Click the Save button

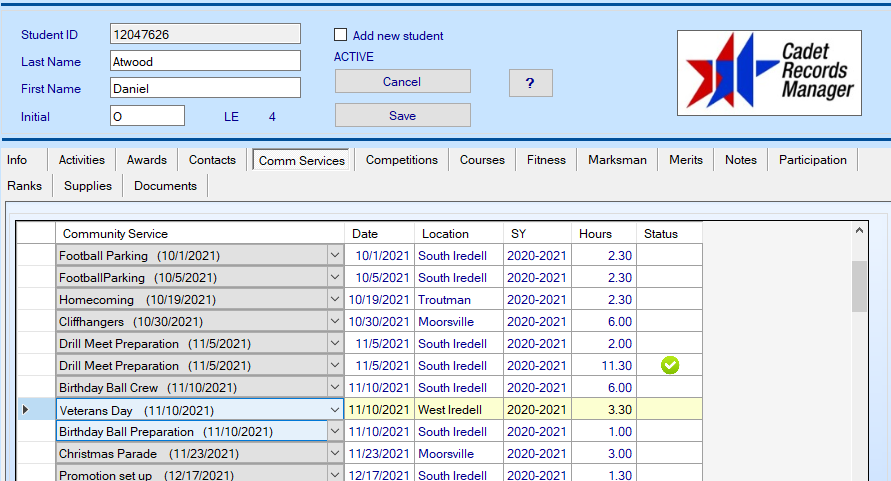402,116
